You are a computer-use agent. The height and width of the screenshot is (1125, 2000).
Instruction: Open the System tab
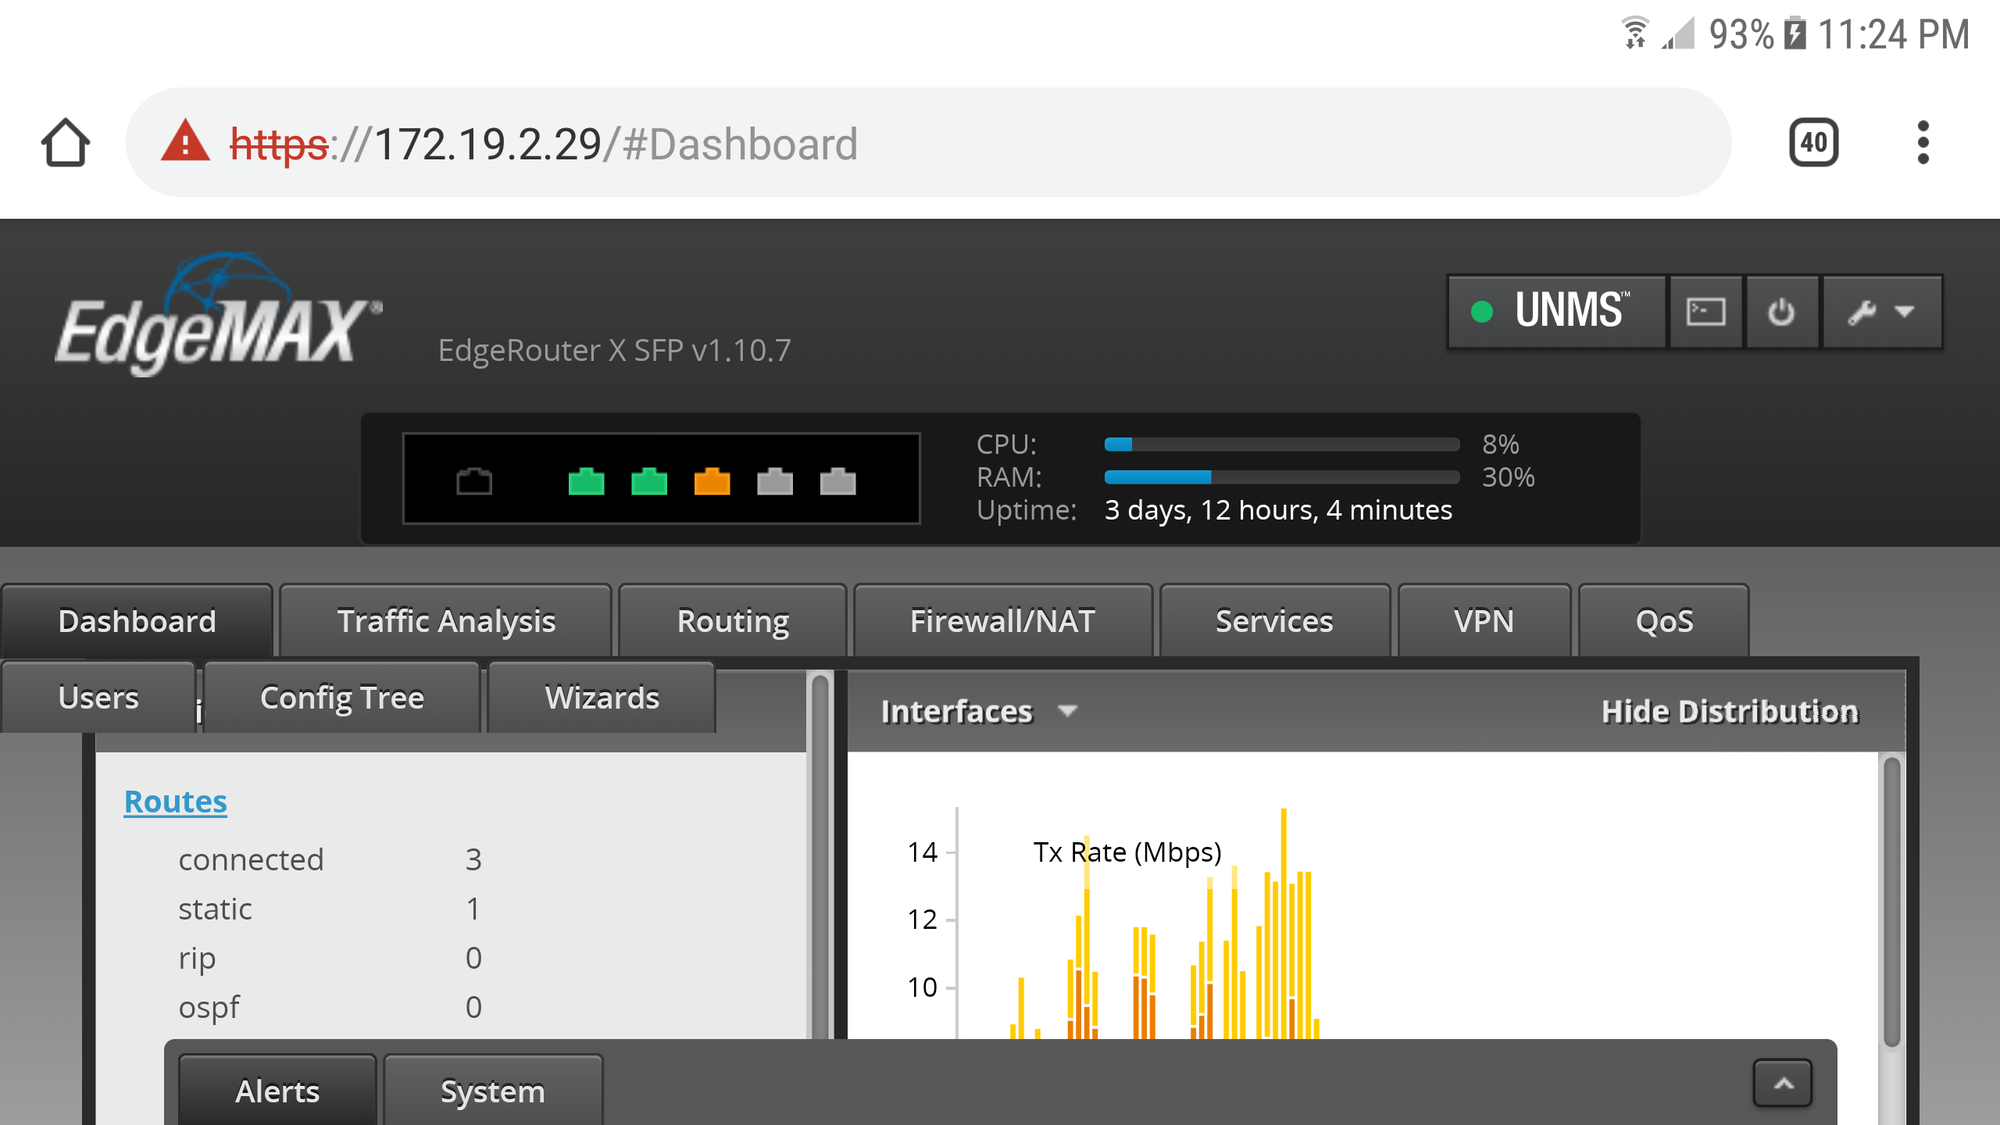(x=493, y=1091)
